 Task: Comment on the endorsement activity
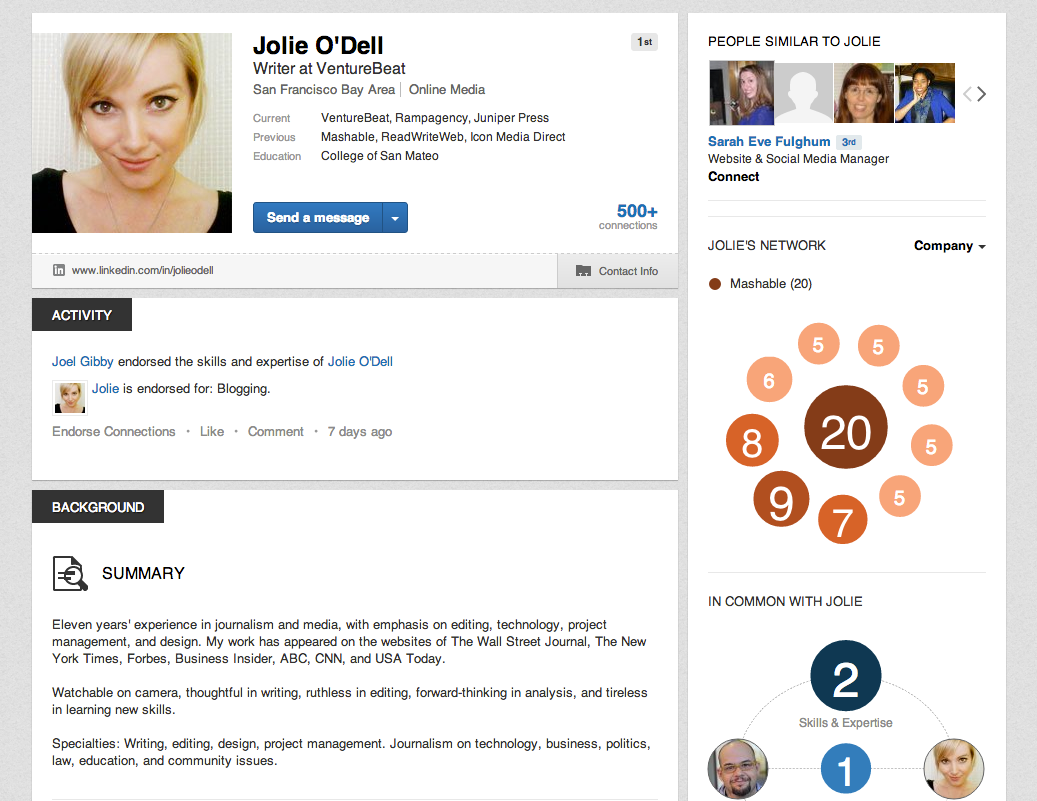(276, 431)
